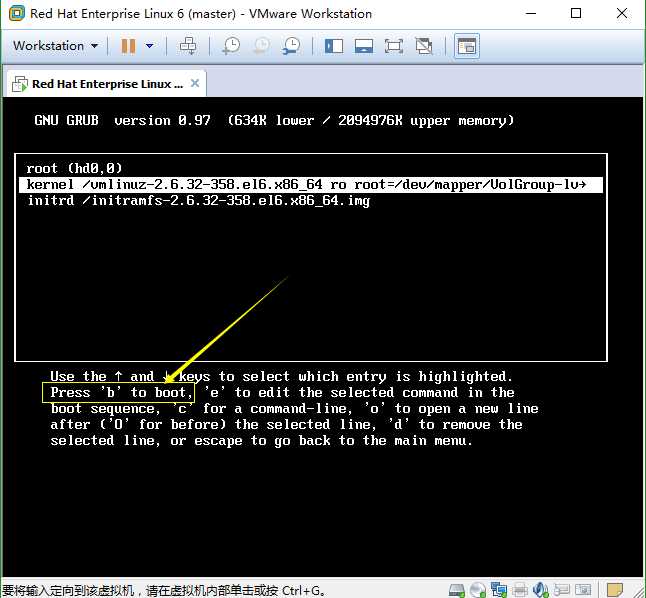Click the VMware Workstation title bar icon

(16, 14)
